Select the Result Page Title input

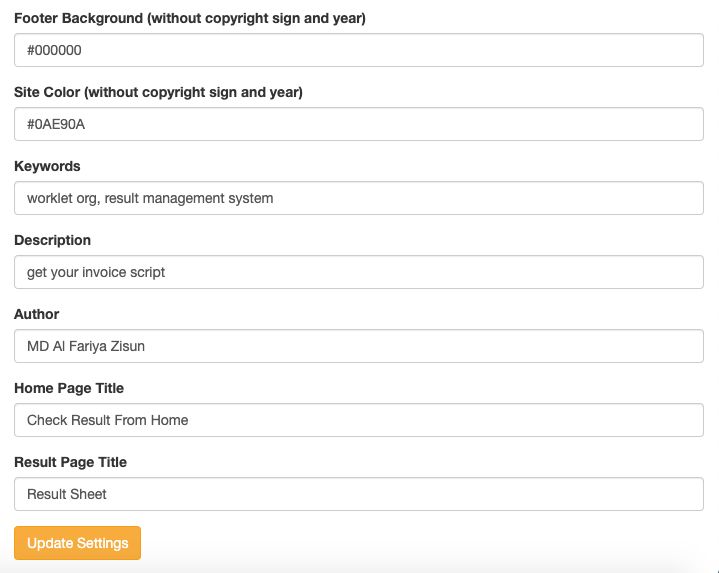pos(359,494)
